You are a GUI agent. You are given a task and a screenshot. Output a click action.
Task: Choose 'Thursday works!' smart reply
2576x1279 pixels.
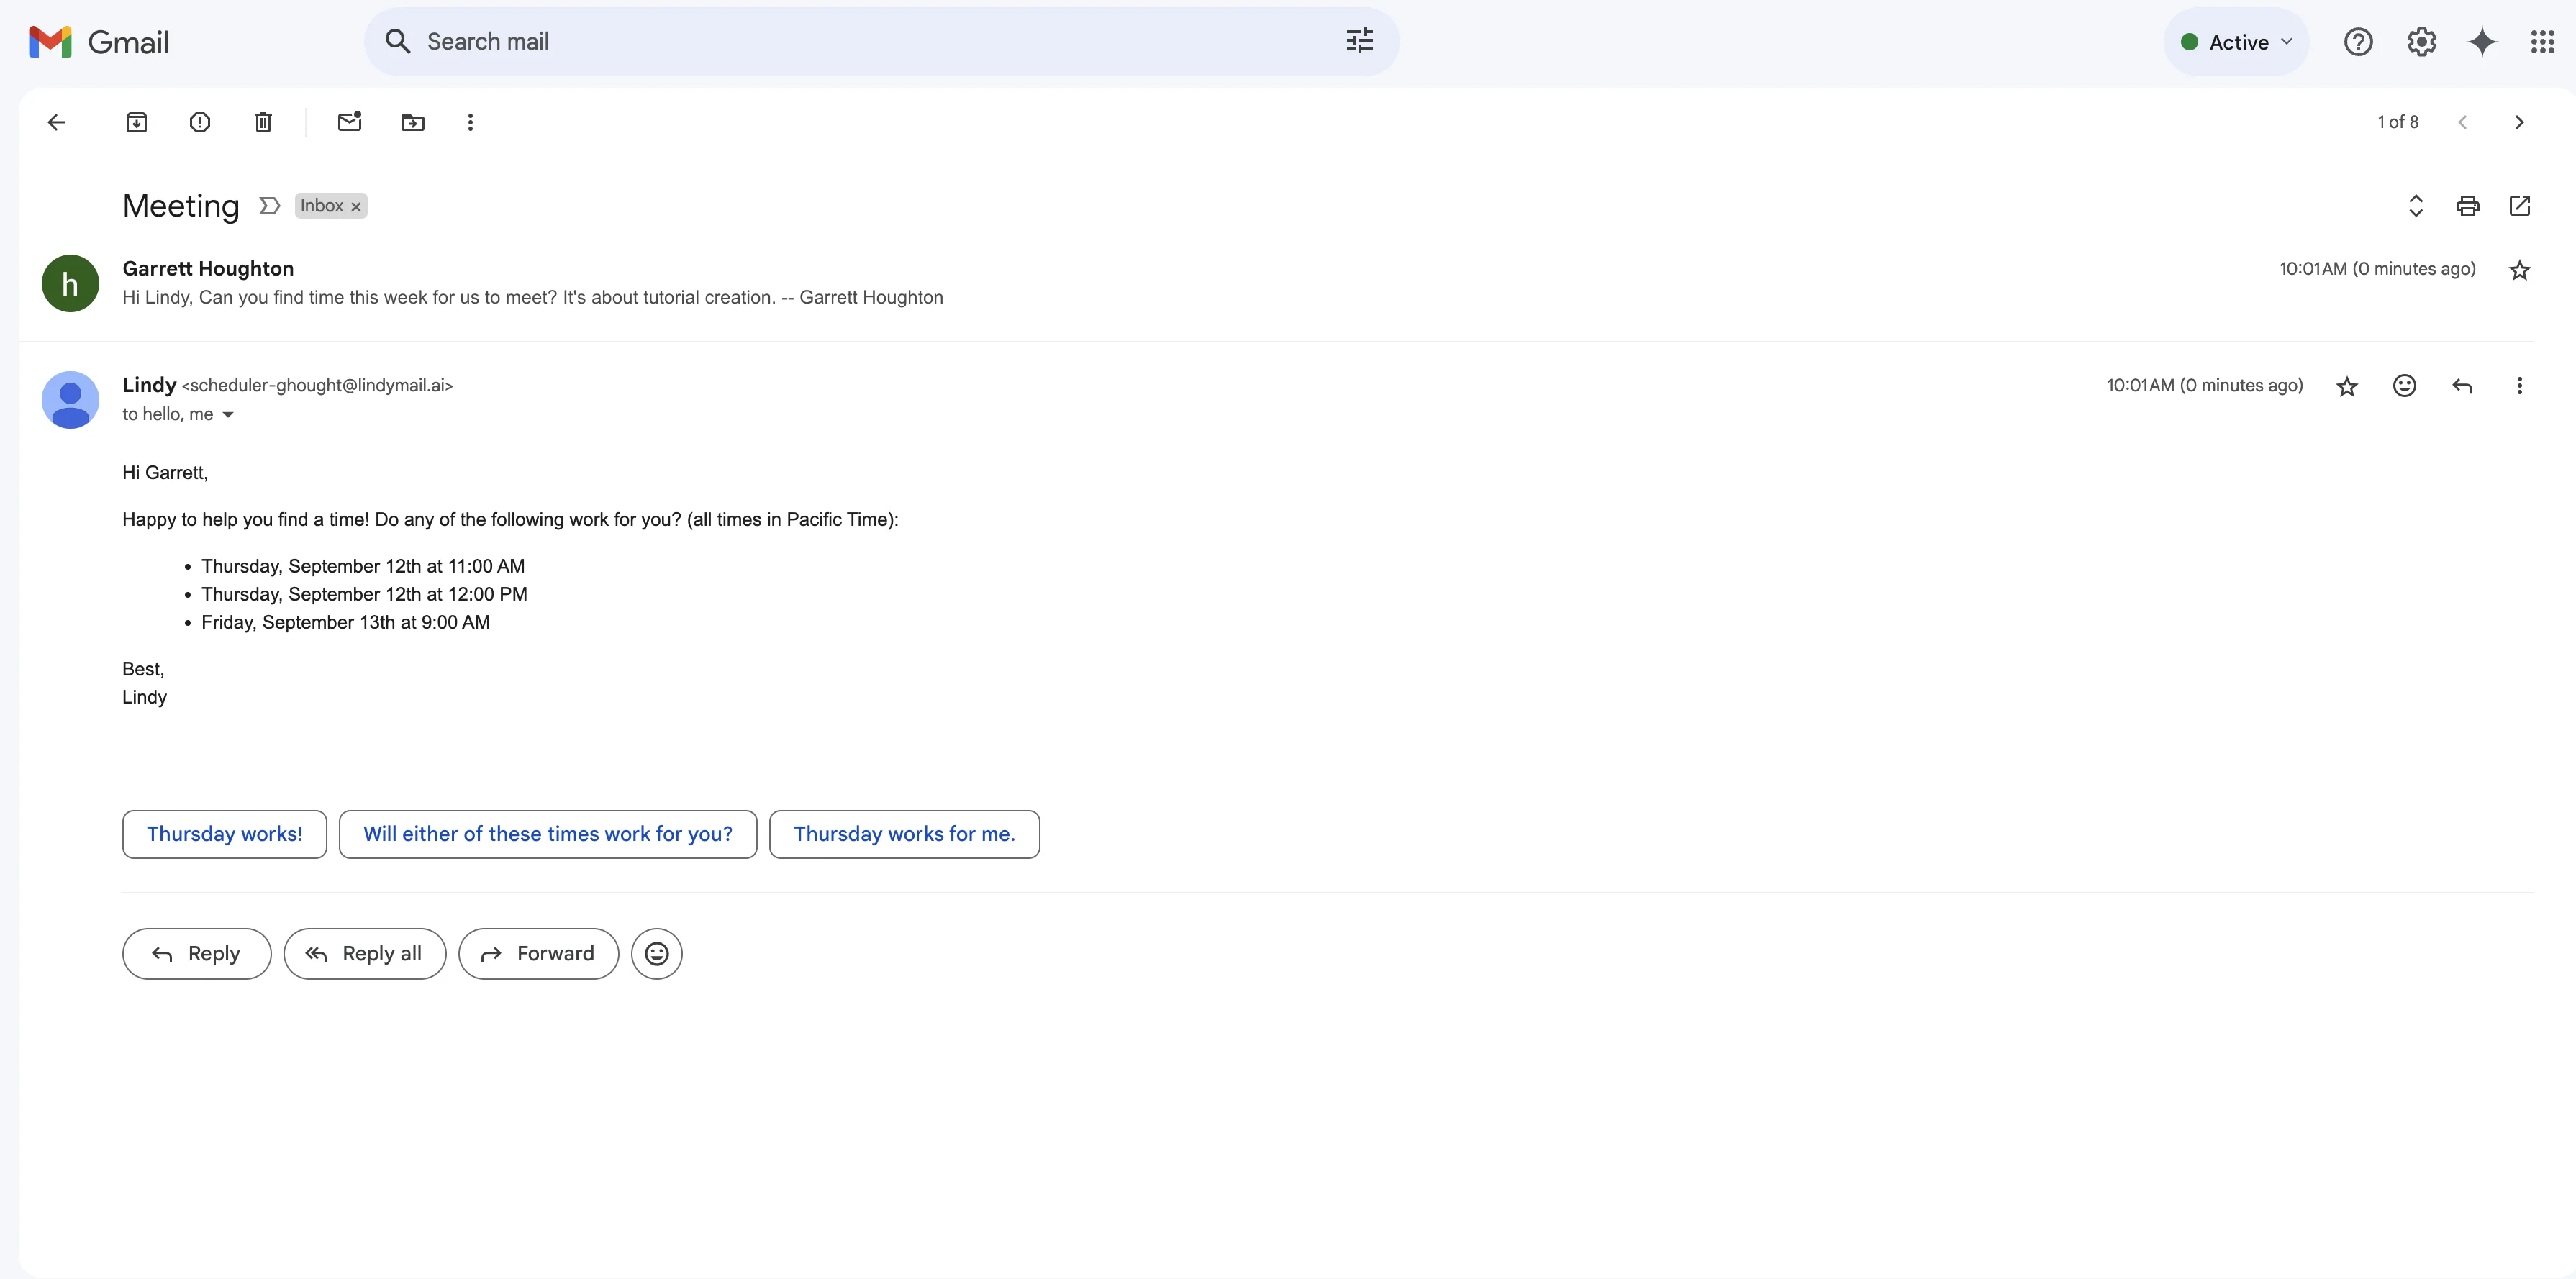[224, 834]
